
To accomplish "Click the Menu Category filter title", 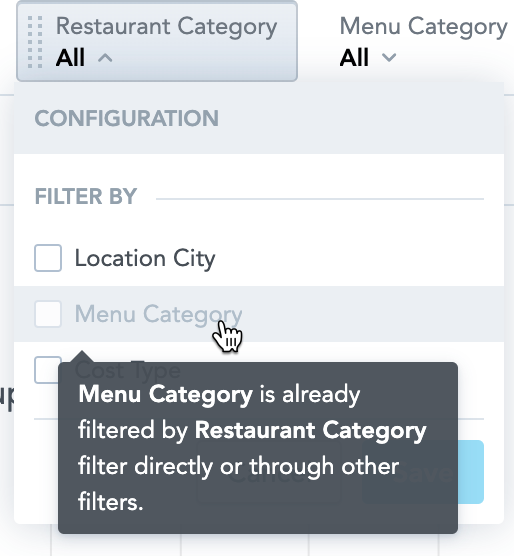I will [x=424, y=27].
